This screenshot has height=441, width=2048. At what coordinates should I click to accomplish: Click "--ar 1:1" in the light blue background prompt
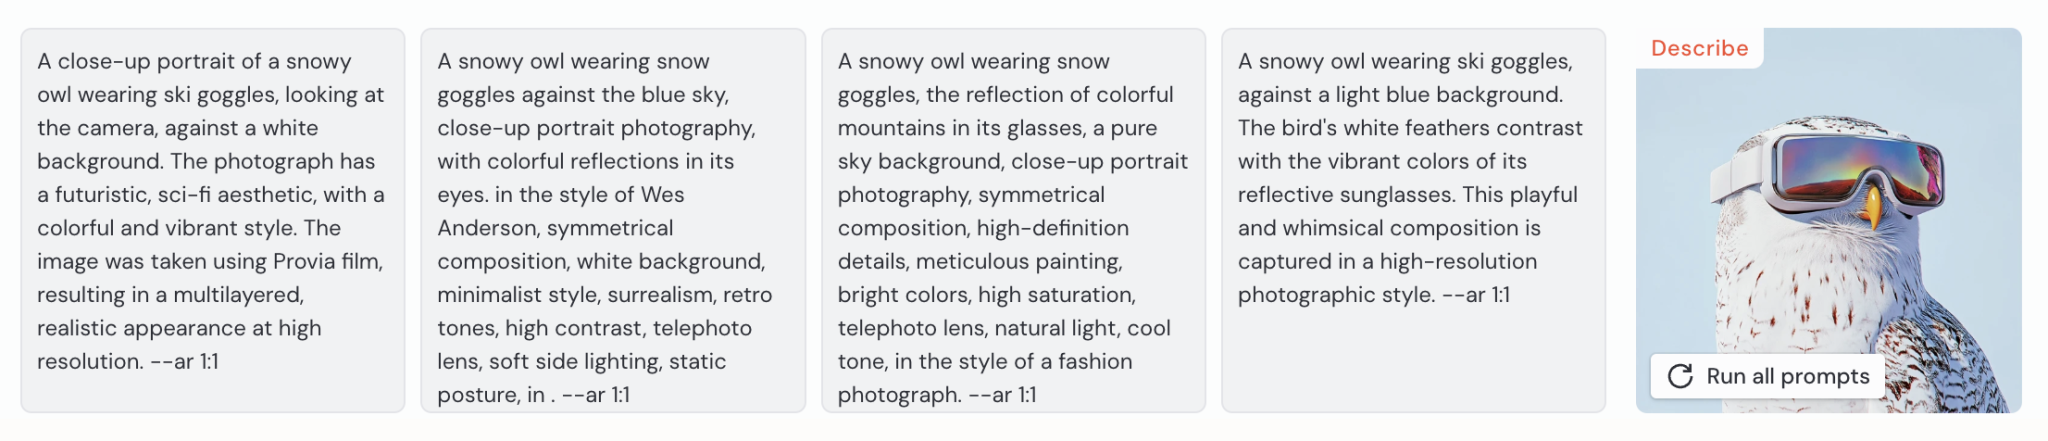pos(1476,295)
